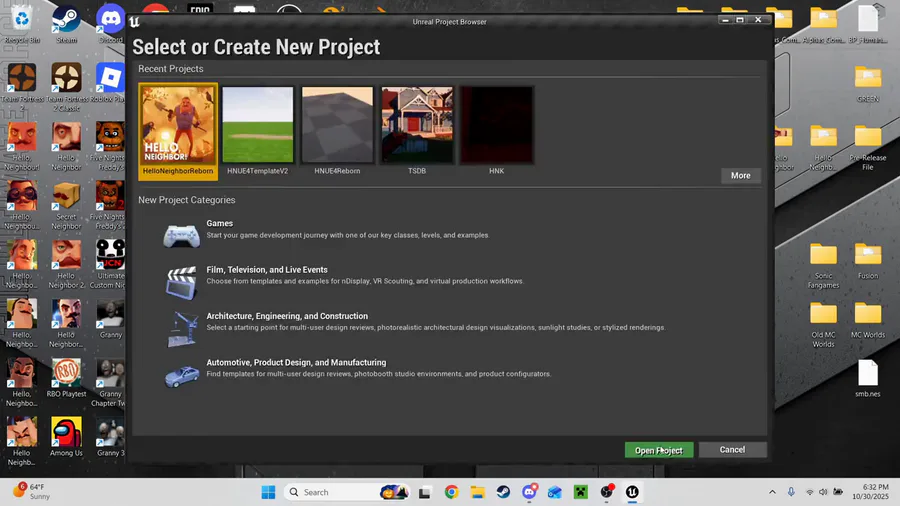Select the Fusion folder on desktop

(868, 261)
